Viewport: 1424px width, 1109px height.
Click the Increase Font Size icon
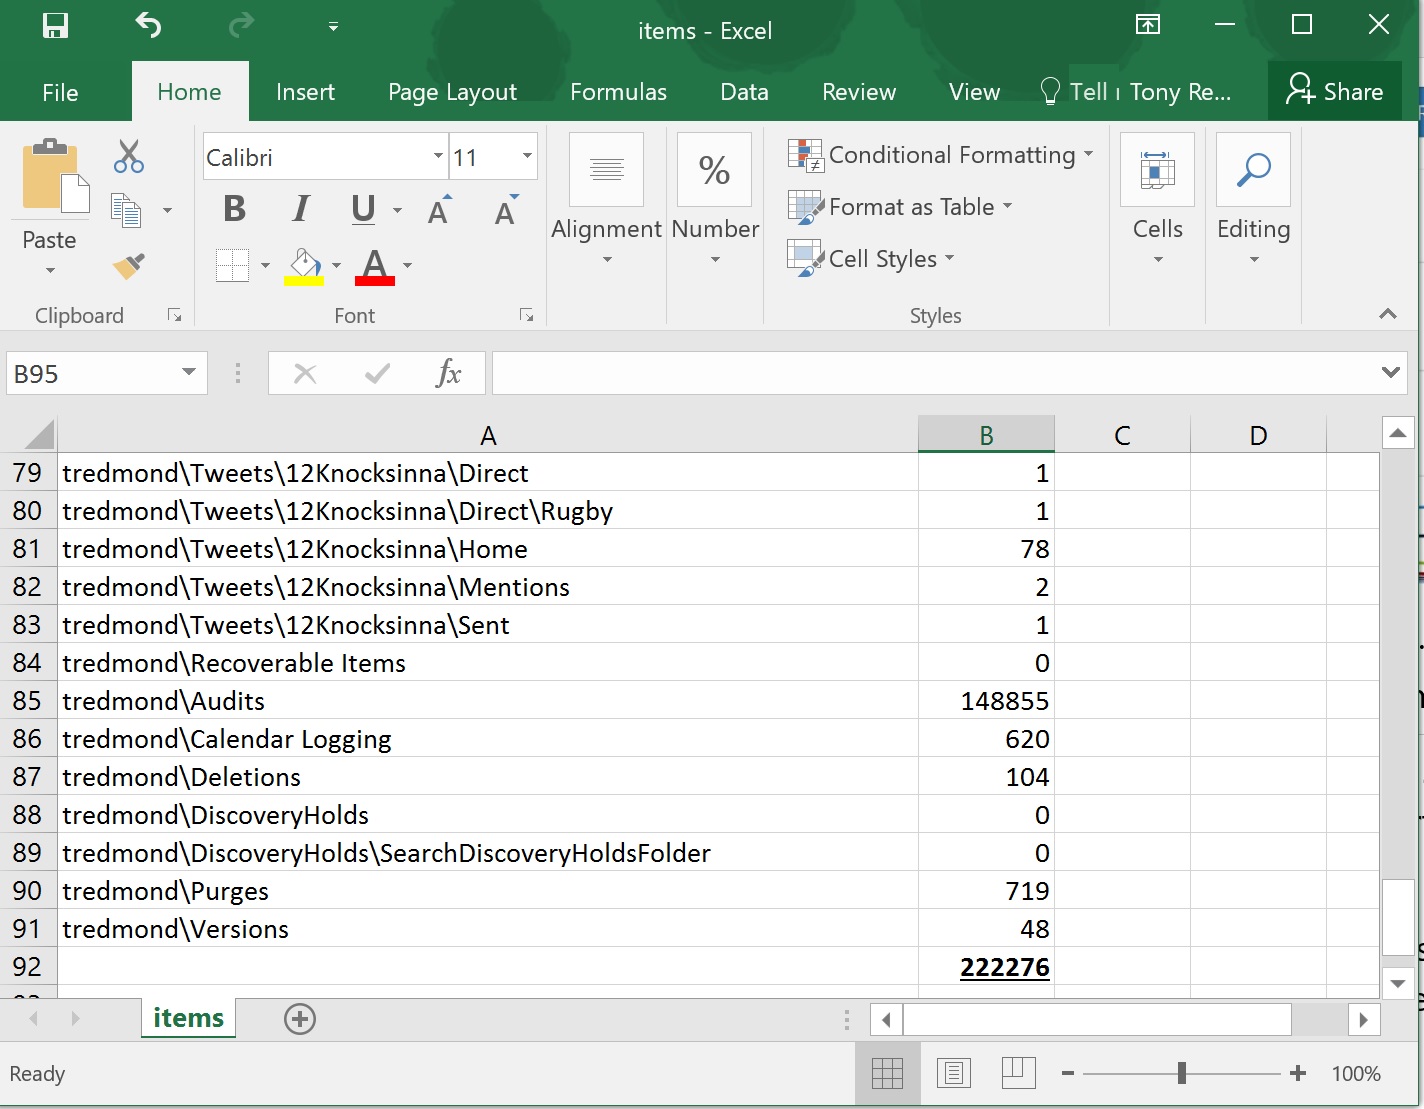(439, 210)
